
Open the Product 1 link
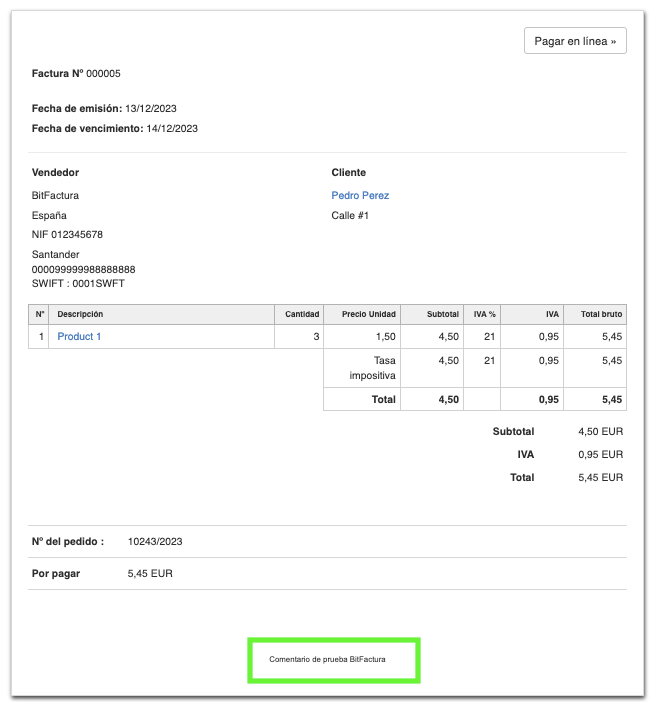point(79,337)
